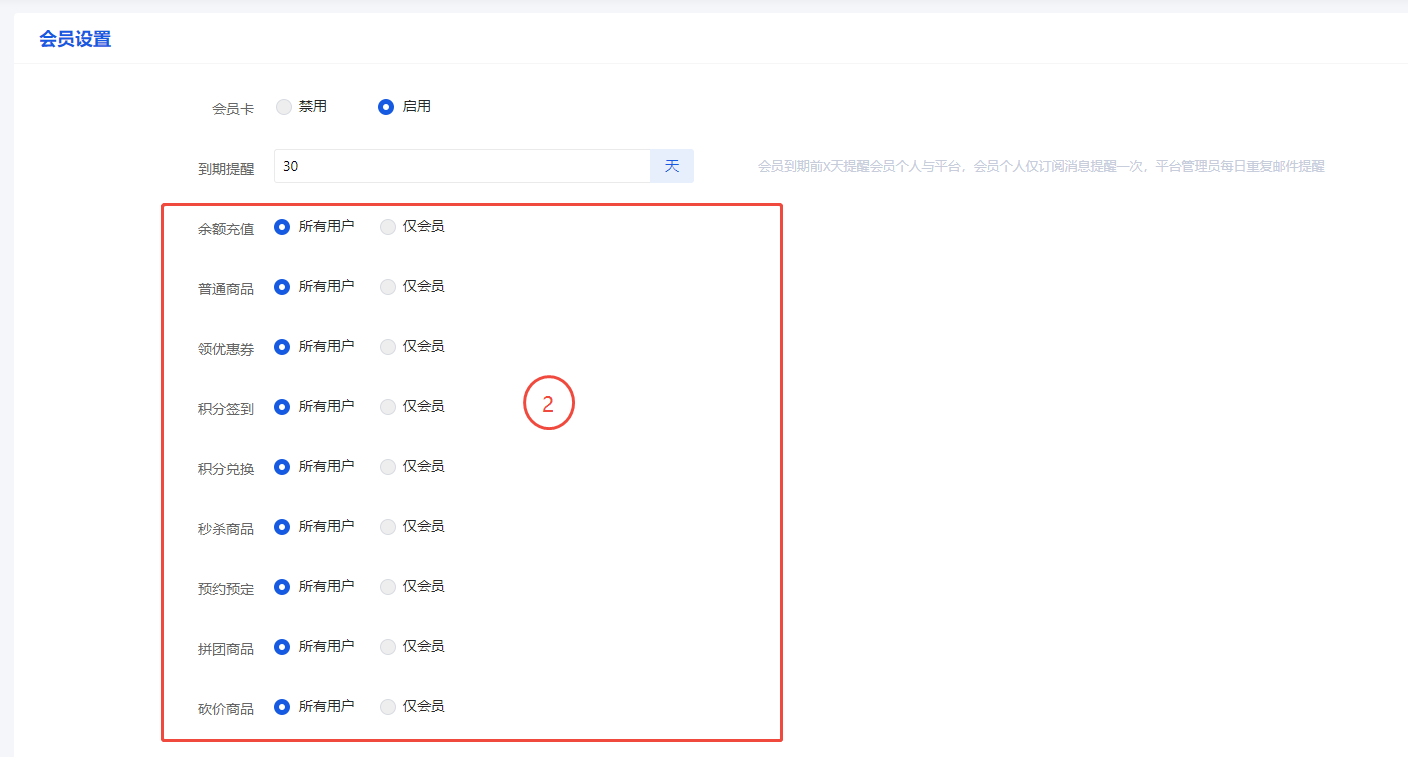Set 秒杀商品 to 仅会员
The height and width of the screenshot is (757, 1408).
tap(388, 527)
